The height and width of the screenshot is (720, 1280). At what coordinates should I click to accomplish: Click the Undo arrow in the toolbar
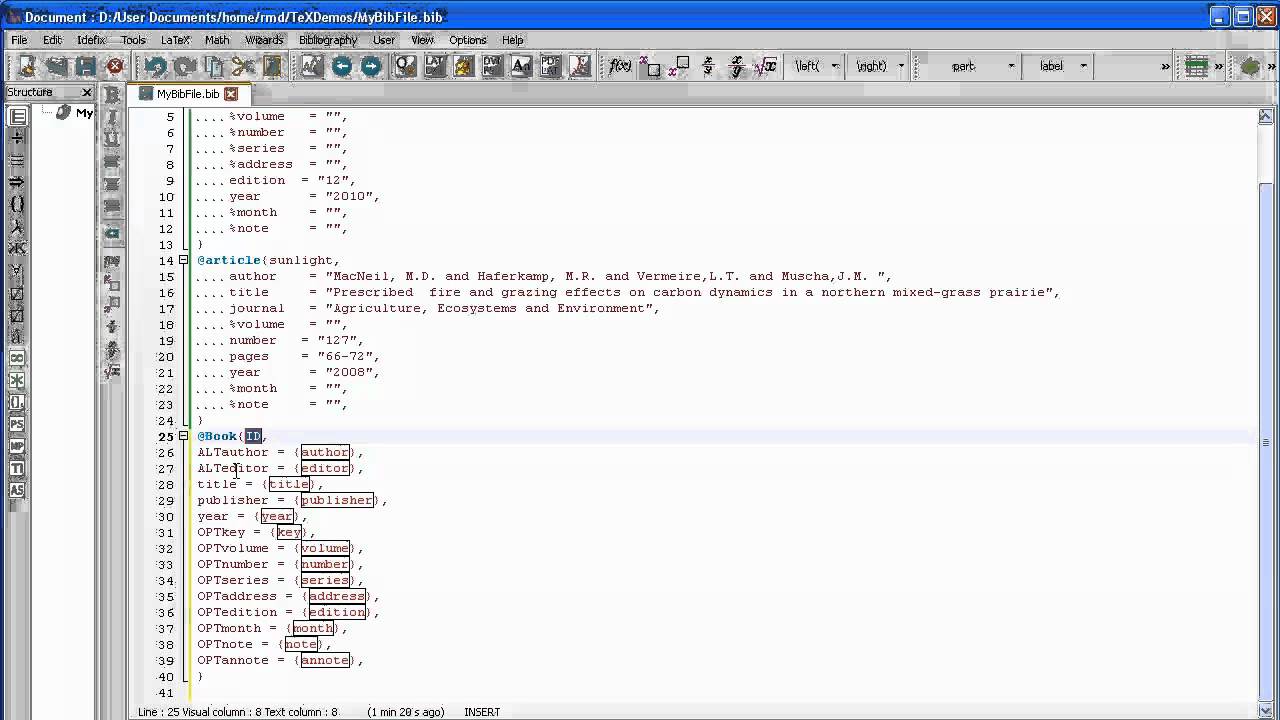click(x=155, y=66)
